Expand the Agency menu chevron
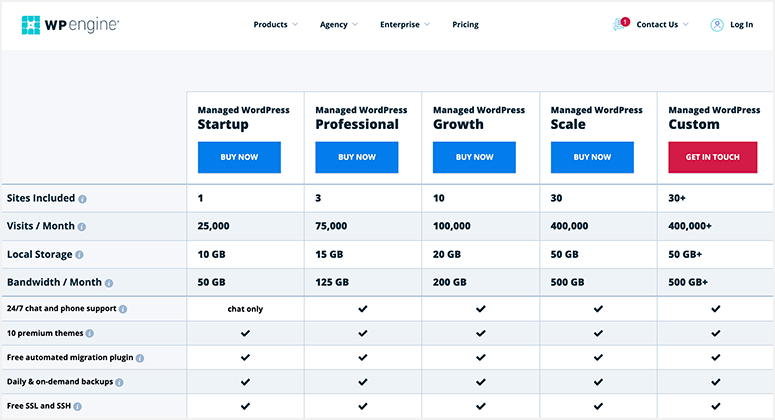This screenshot has height=420, width=775. pyautogui.click(x=355, y=24)
